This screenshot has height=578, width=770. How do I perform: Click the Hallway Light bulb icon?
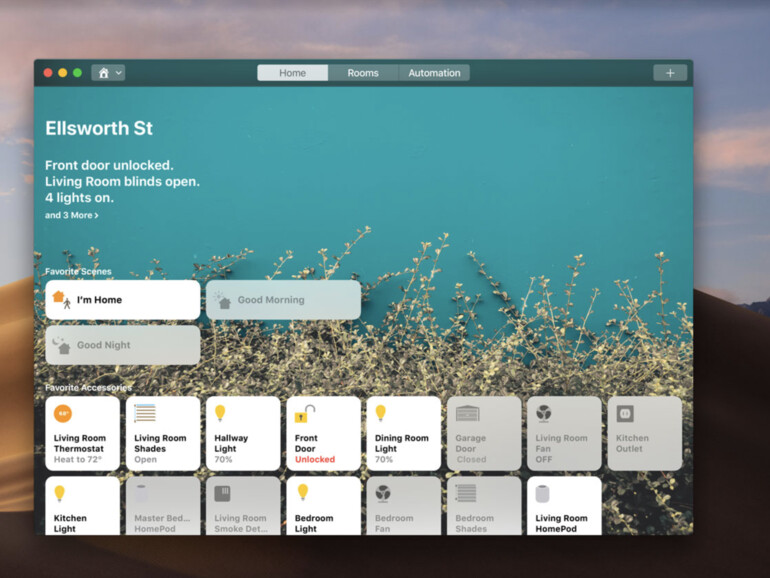coord(220,413)
